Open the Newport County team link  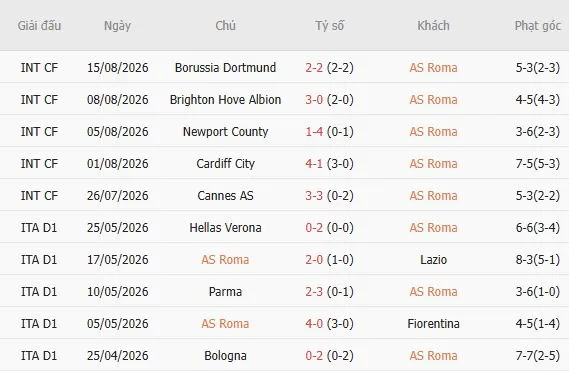pyautogui.click(x=225, y=131)
